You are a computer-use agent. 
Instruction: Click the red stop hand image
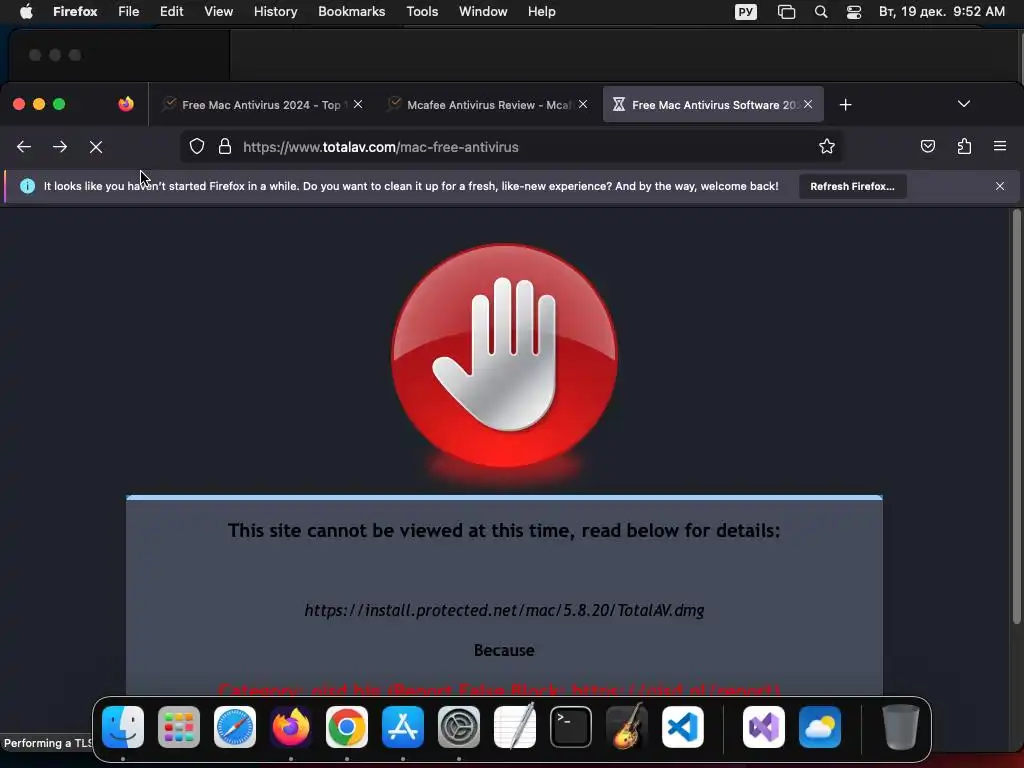(504, 356)
